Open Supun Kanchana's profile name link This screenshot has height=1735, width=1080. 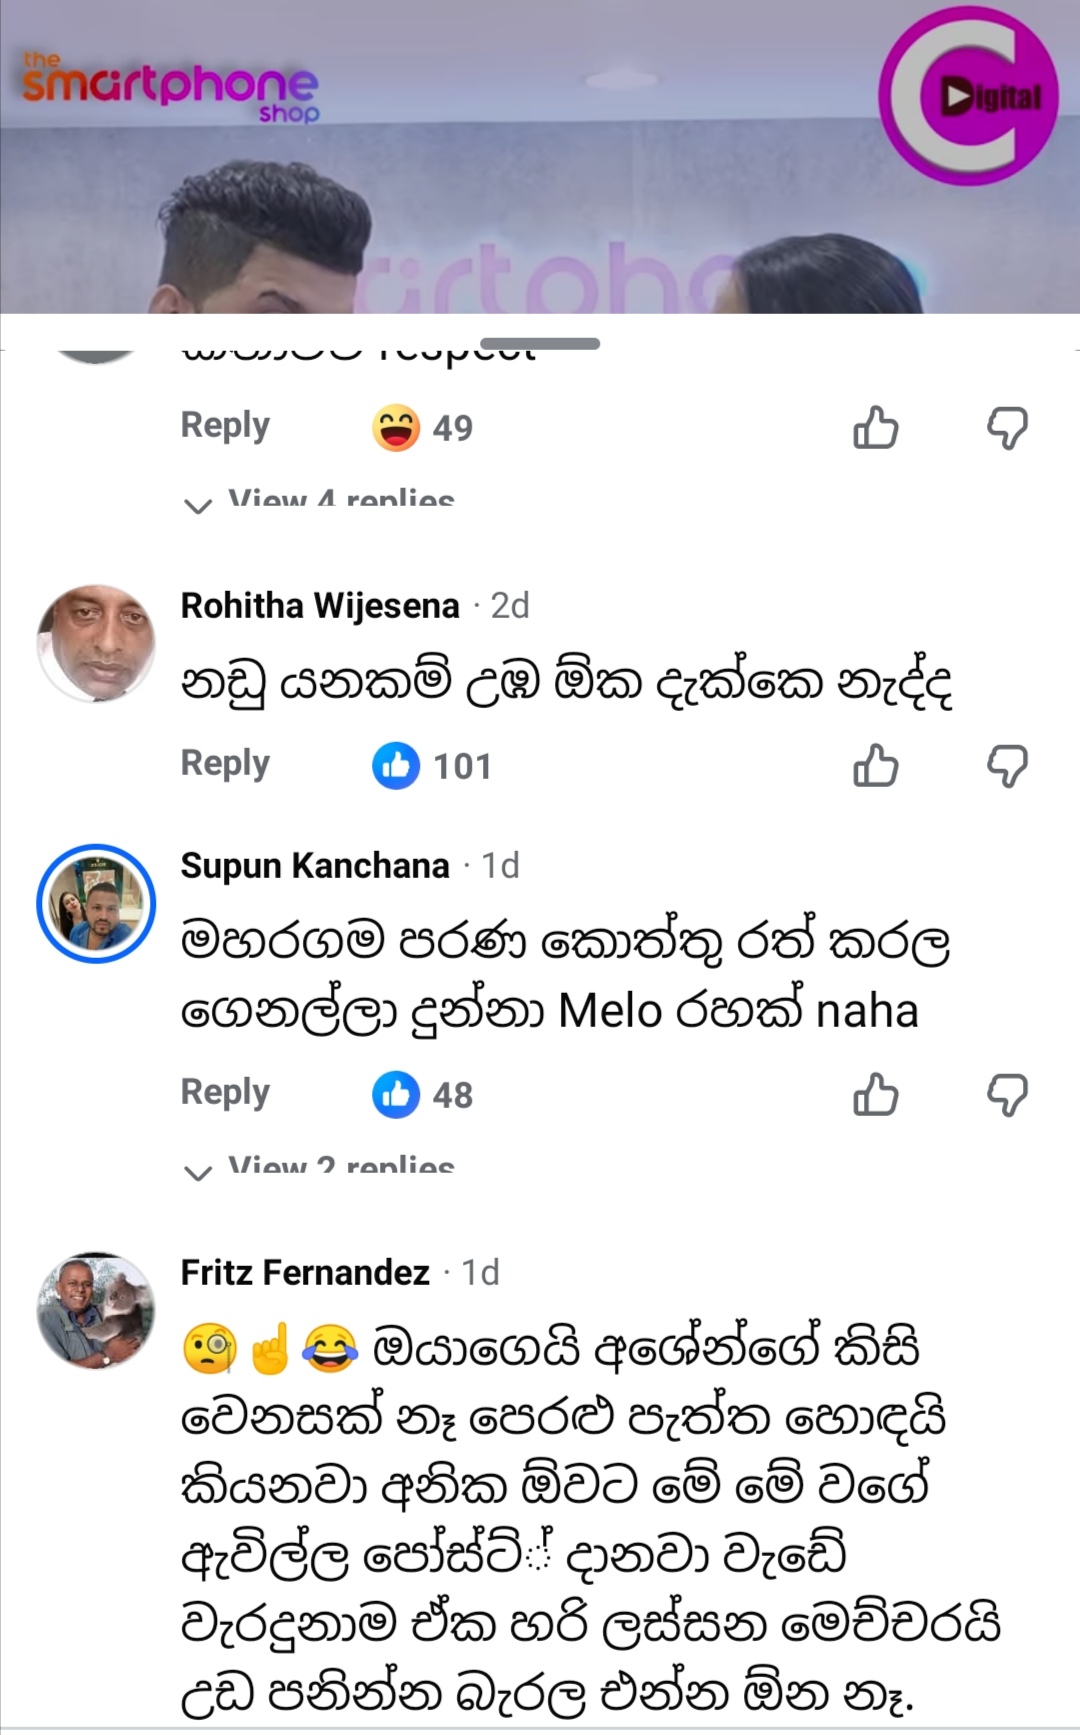click(x=315, y=866)
